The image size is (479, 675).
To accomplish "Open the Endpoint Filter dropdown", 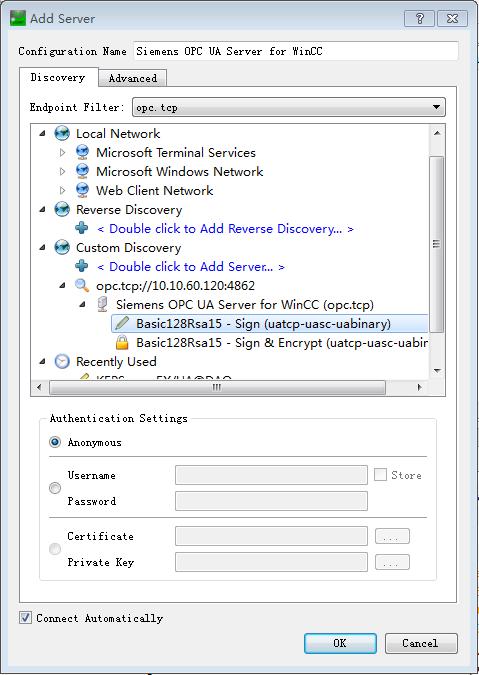I will point(289,107).
